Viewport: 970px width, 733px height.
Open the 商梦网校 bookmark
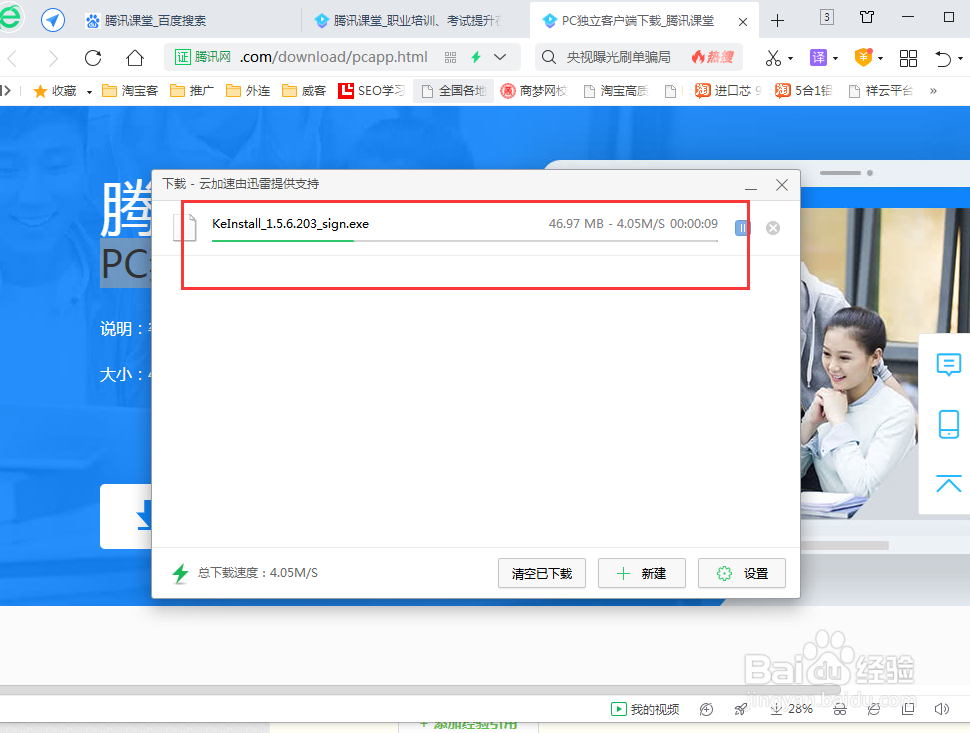(x=534, y=91)
